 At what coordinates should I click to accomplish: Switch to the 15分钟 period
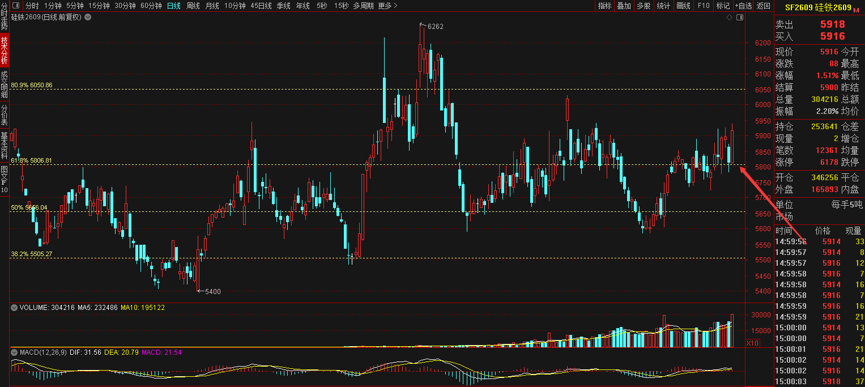(x=99, y=6)
